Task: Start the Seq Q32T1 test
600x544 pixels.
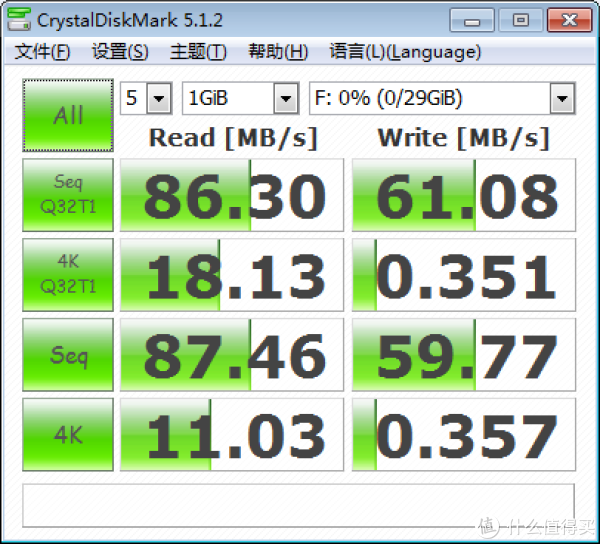Action: tap(68, 195)
